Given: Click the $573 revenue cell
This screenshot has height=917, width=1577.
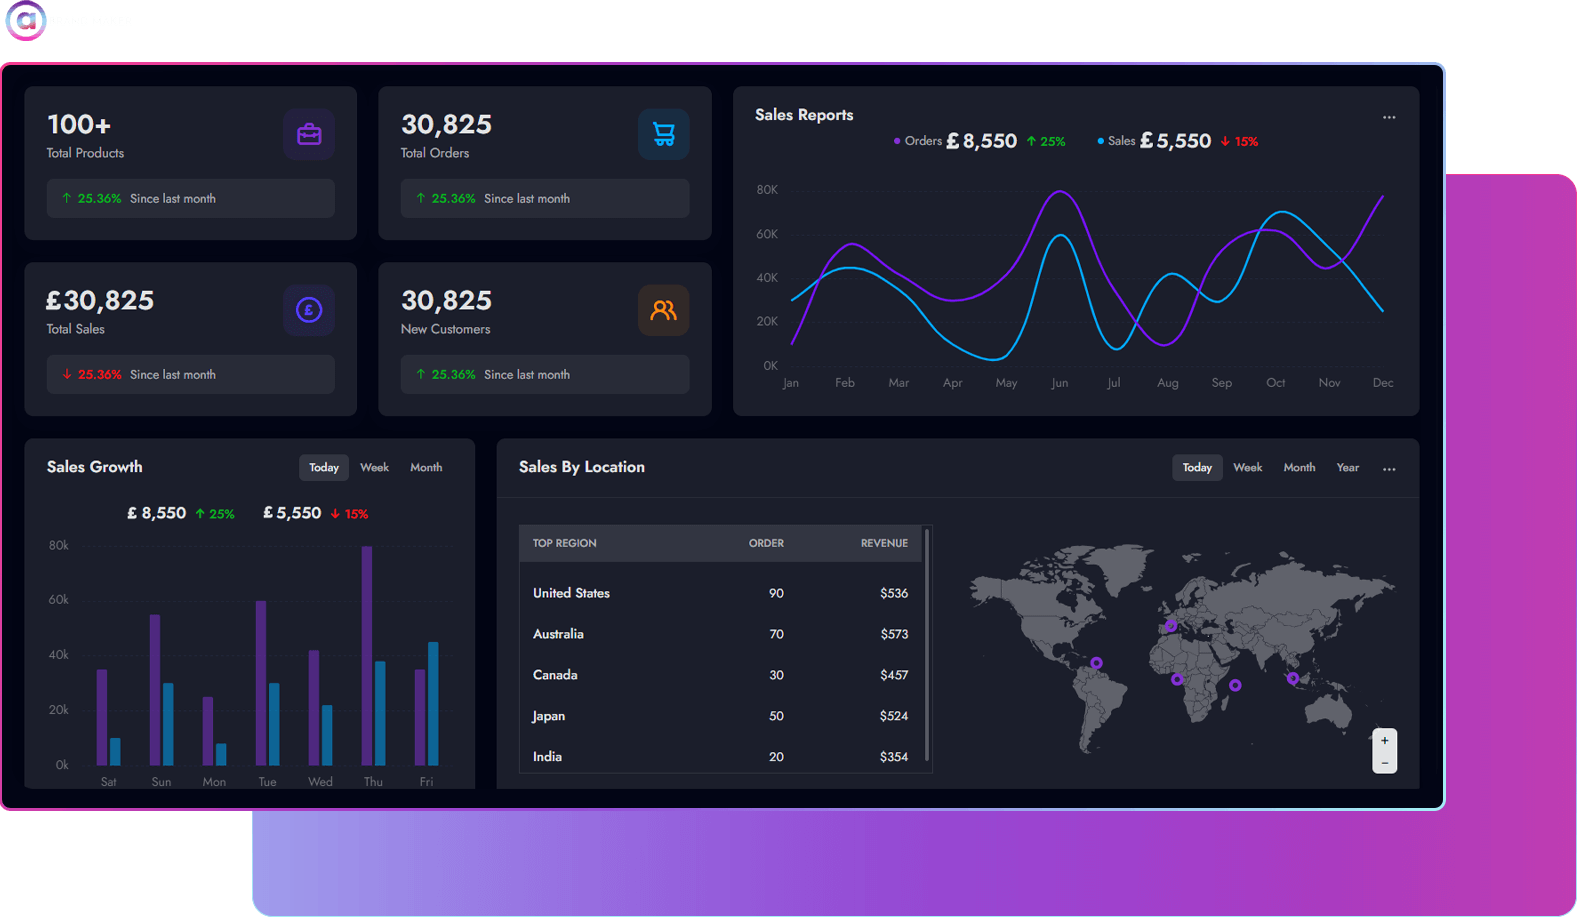Looking at the screenshot, I should tap(894, 634).
